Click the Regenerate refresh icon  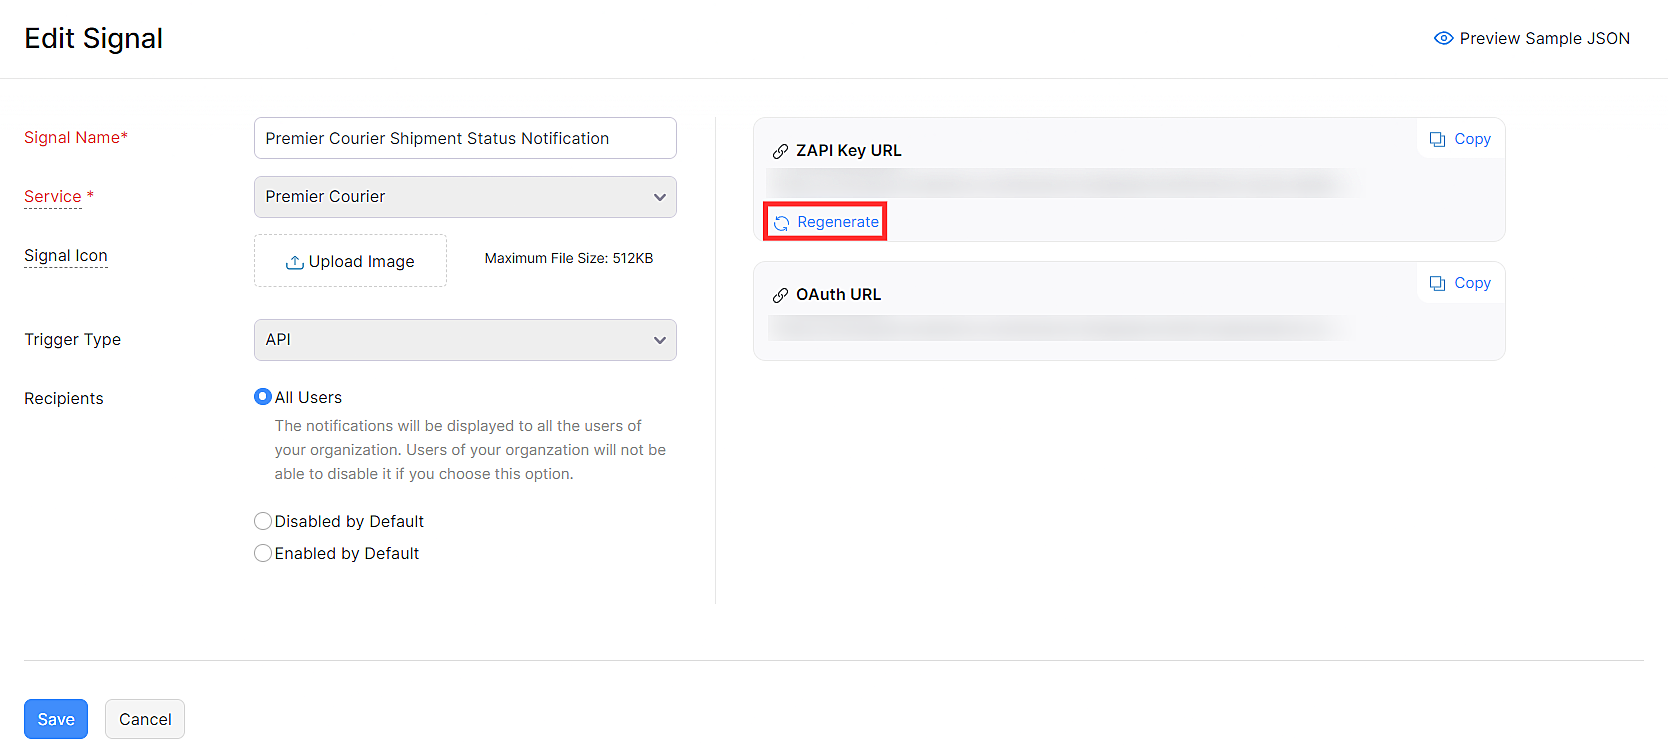[x=781, y=223]
